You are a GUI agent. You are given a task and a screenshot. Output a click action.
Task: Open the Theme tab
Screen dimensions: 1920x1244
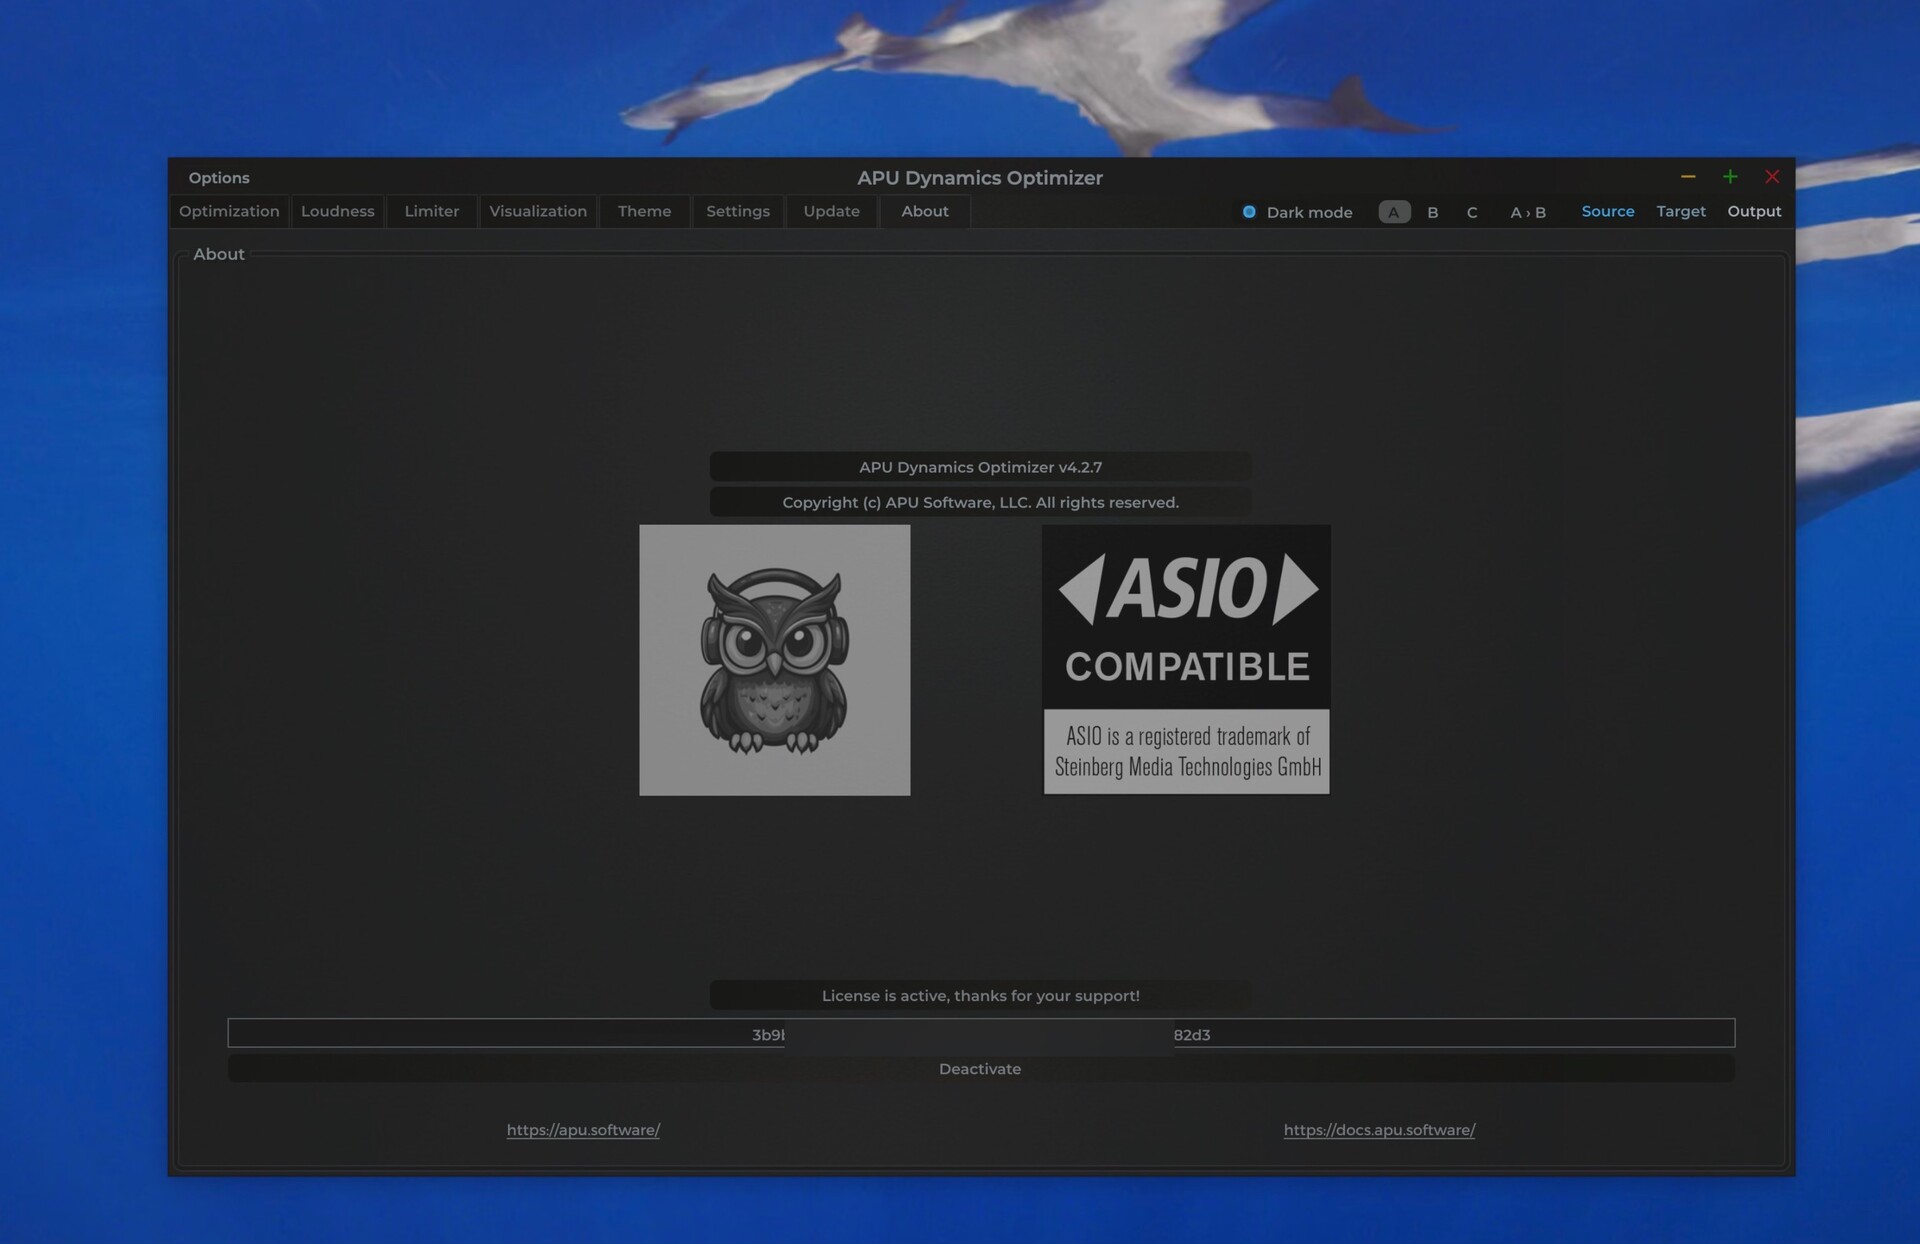(x=644, y=211)
